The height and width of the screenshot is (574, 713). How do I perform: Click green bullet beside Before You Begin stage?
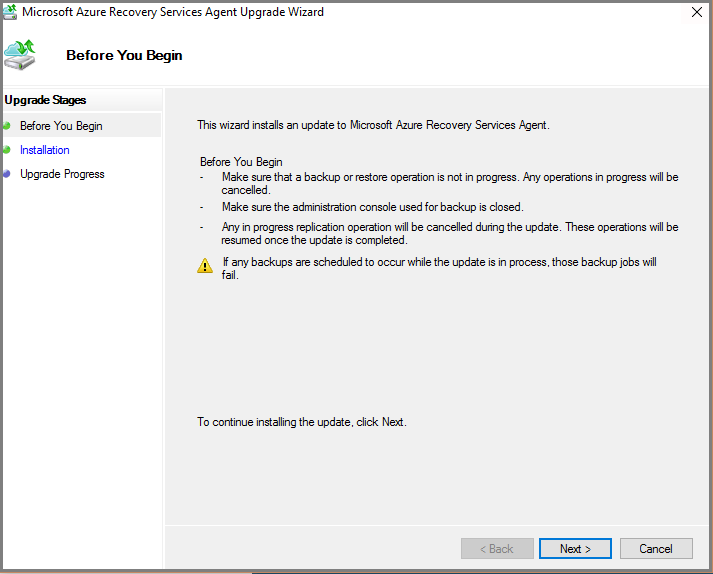click(6, 126)
